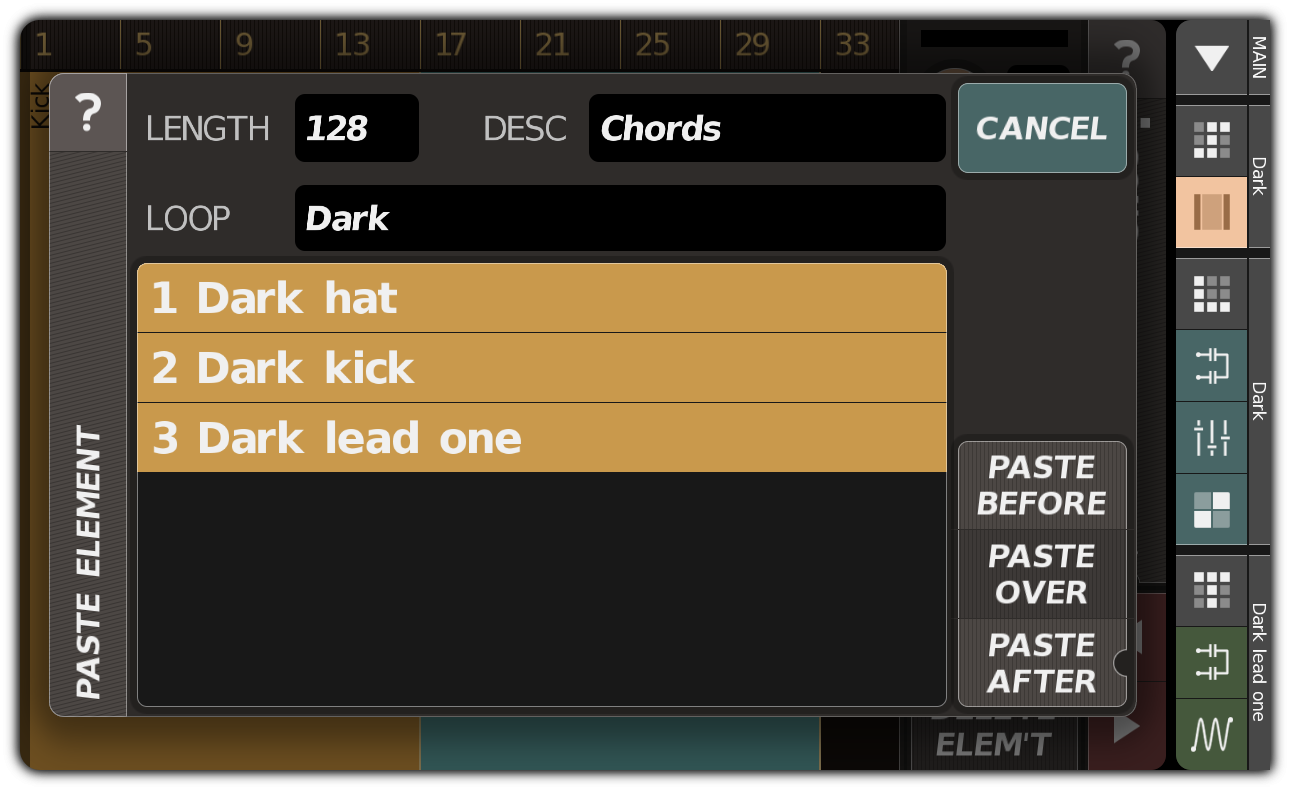The width and height of the screenshot is (1290, 790).
Task: Click measure 17 on the timeline ruler
Action: [x=451, y=44]
